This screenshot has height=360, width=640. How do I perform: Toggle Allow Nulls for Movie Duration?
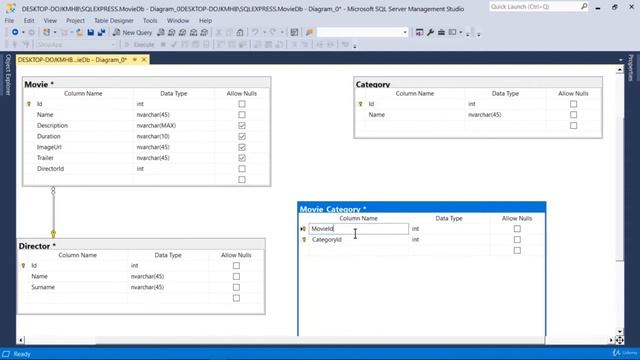(242, 136)
